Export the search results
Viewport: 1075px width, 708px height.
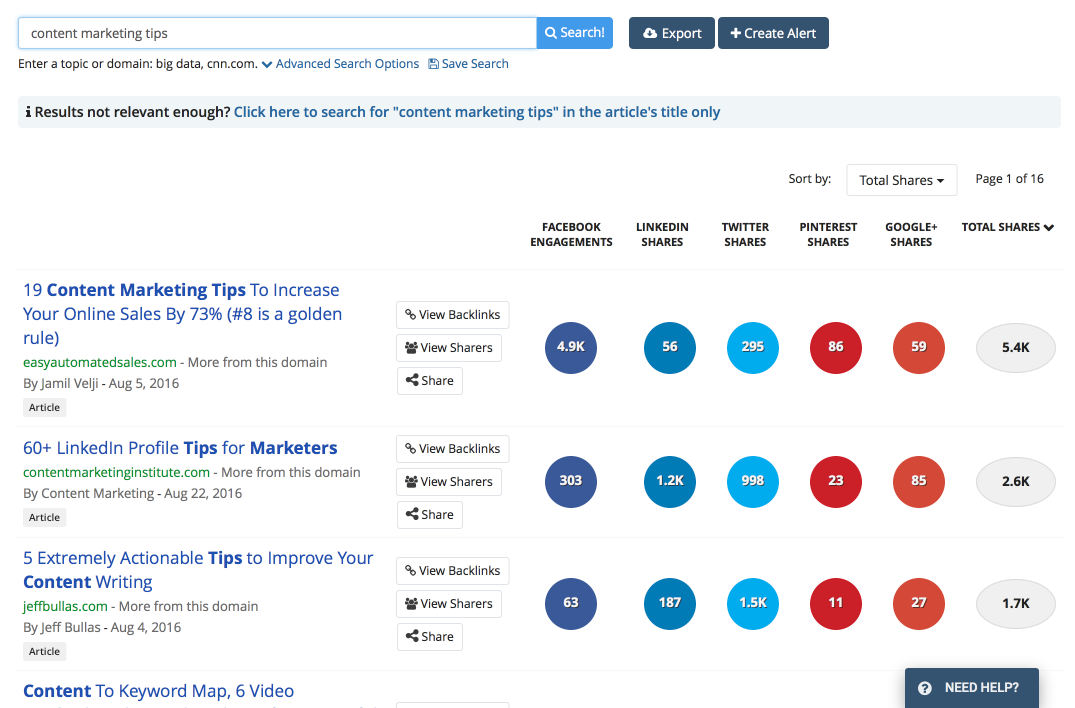pyautogui.click(x=672, y=33)
